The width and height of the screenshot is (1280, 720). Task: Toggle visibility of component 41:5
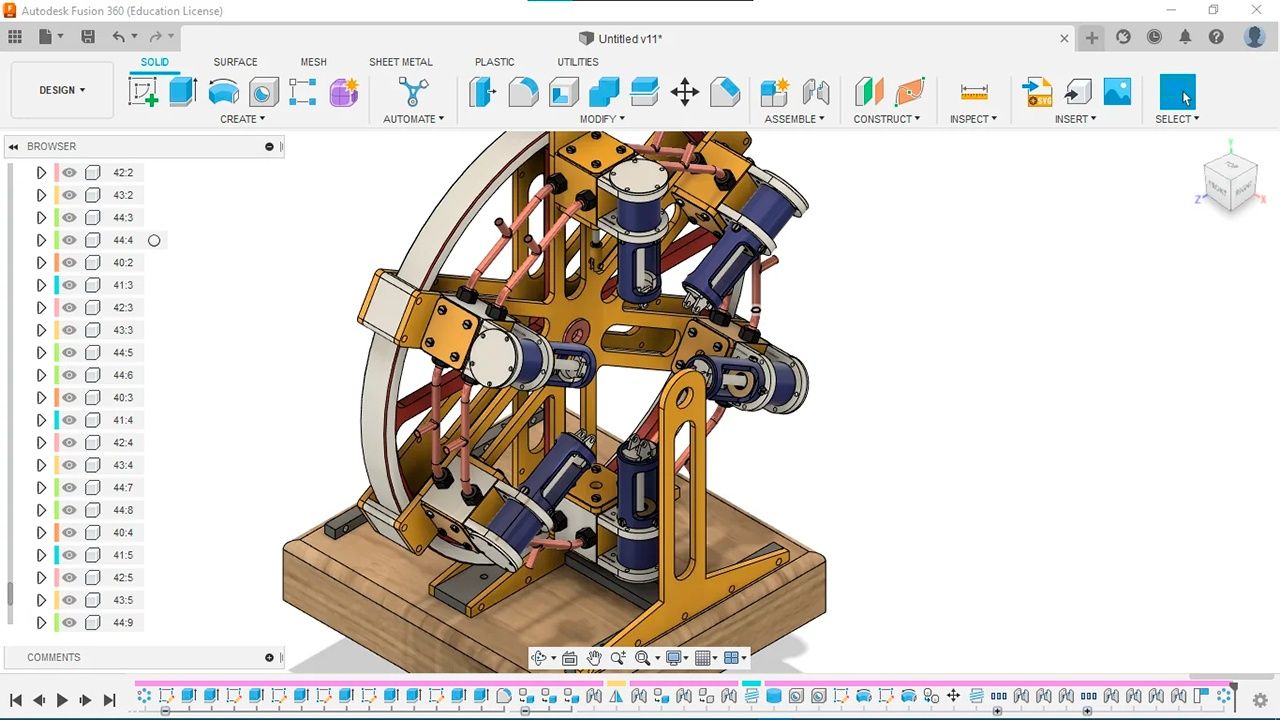[x=69, y=555]
